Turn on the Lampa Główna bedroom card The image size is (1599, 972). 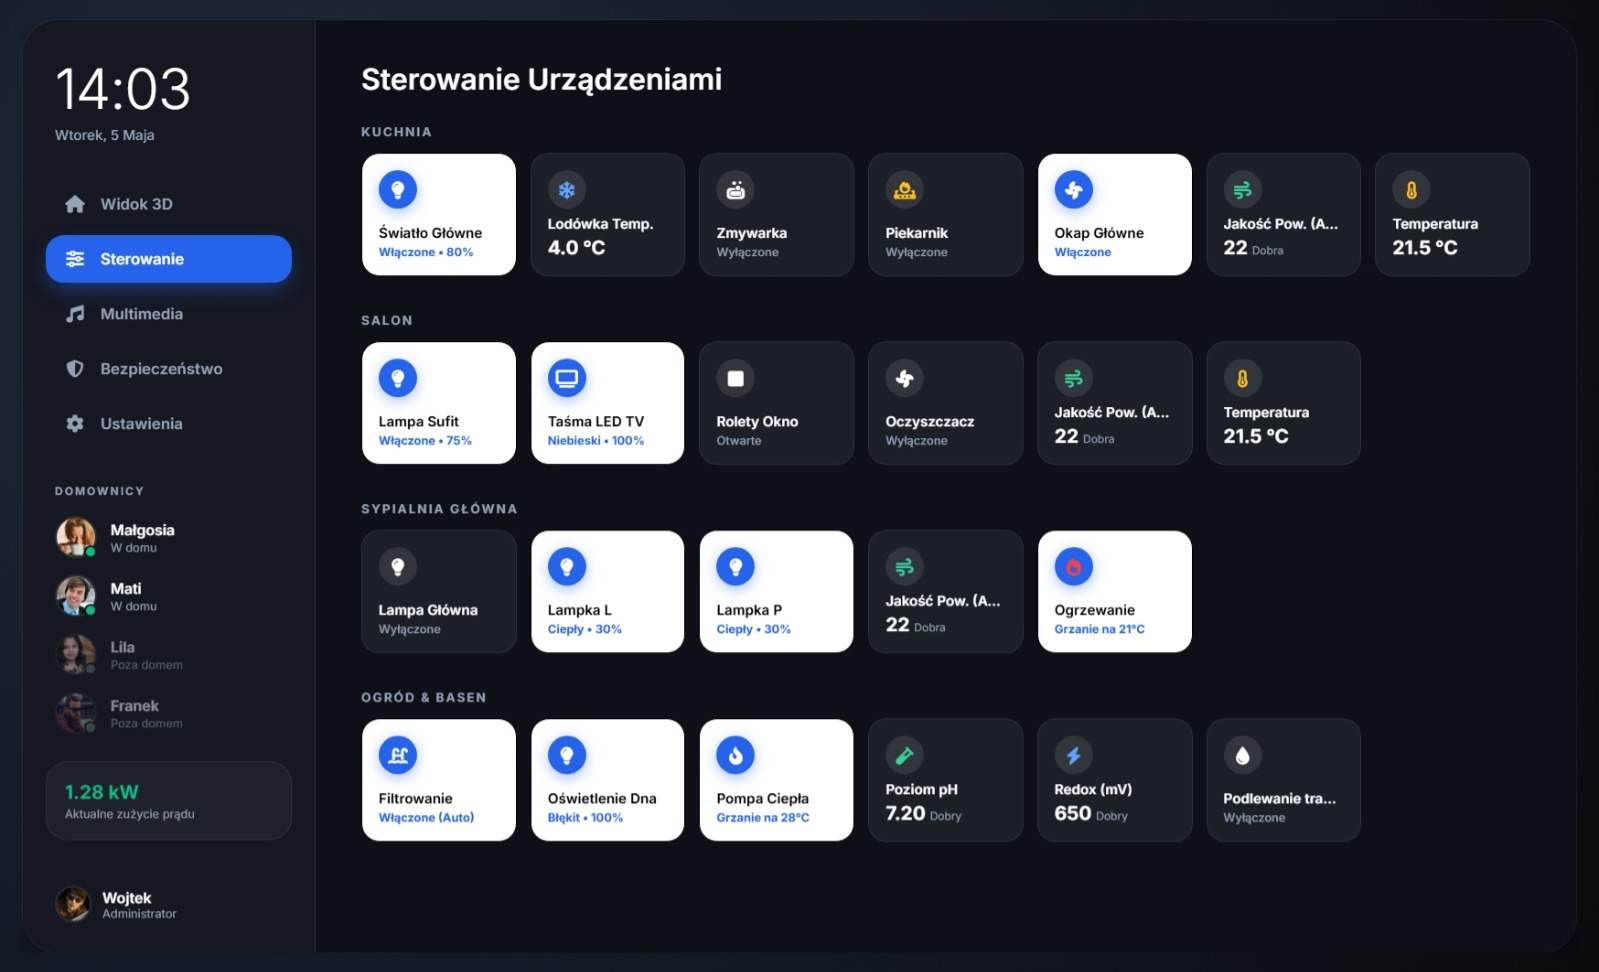tap(439, 591)
